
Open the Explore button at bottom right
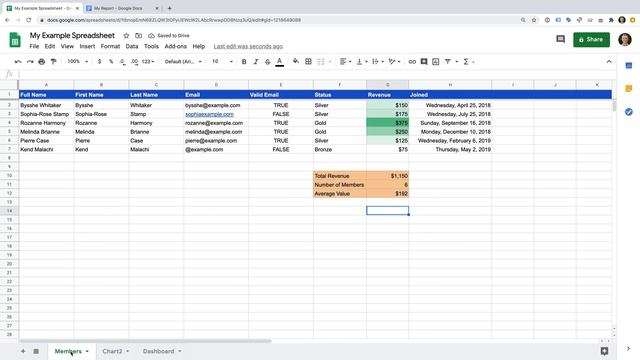click(604, 351)
